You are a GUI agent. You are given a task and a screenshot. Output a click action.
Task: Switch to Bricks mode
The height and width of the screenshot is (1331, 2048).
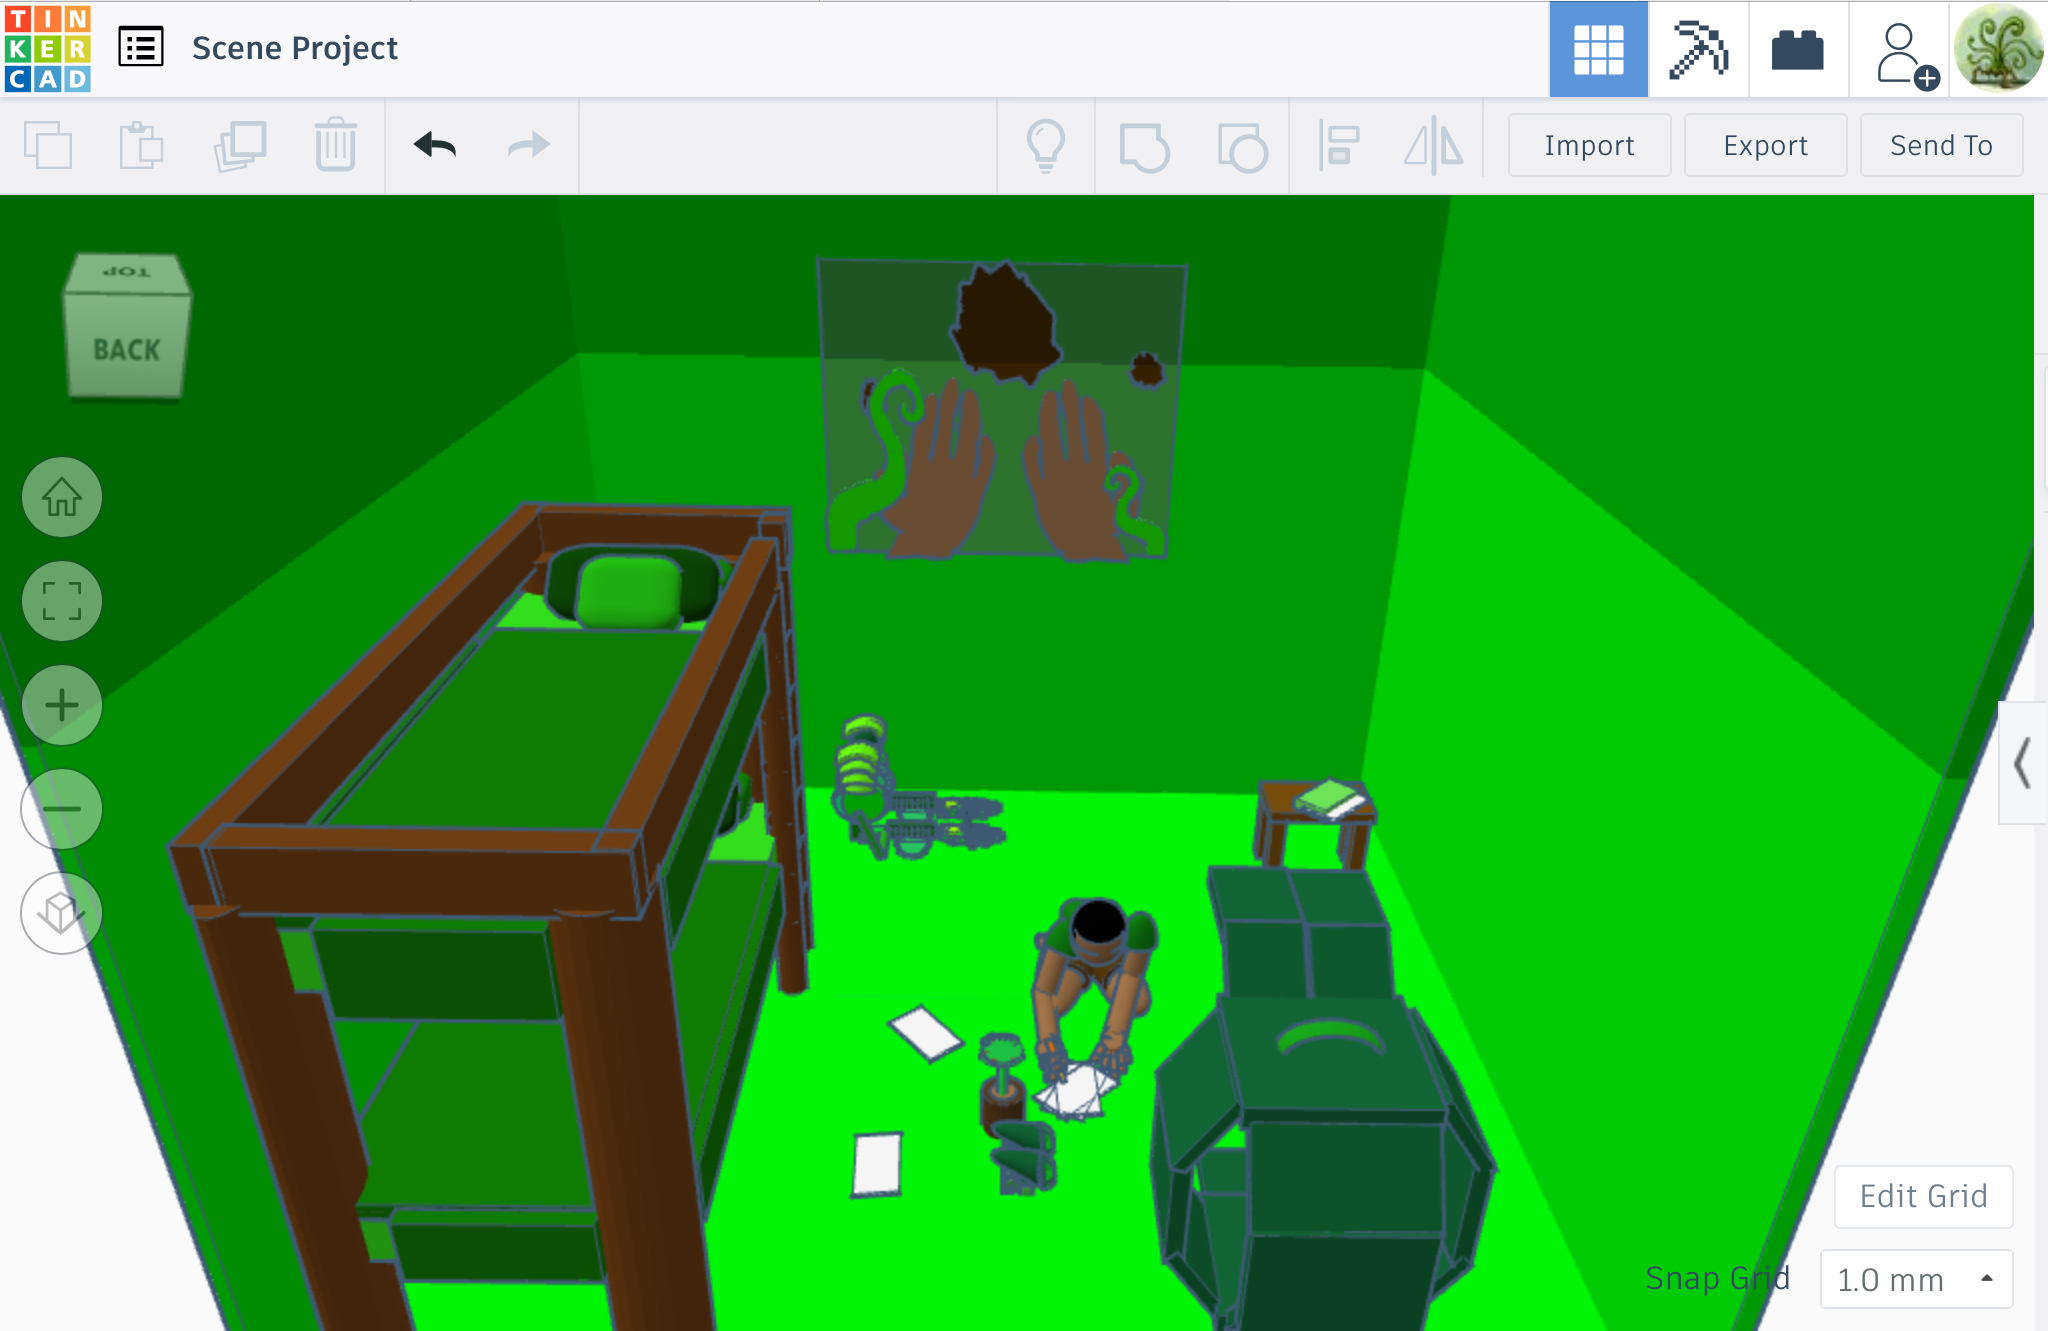[x=1797, y=49]
